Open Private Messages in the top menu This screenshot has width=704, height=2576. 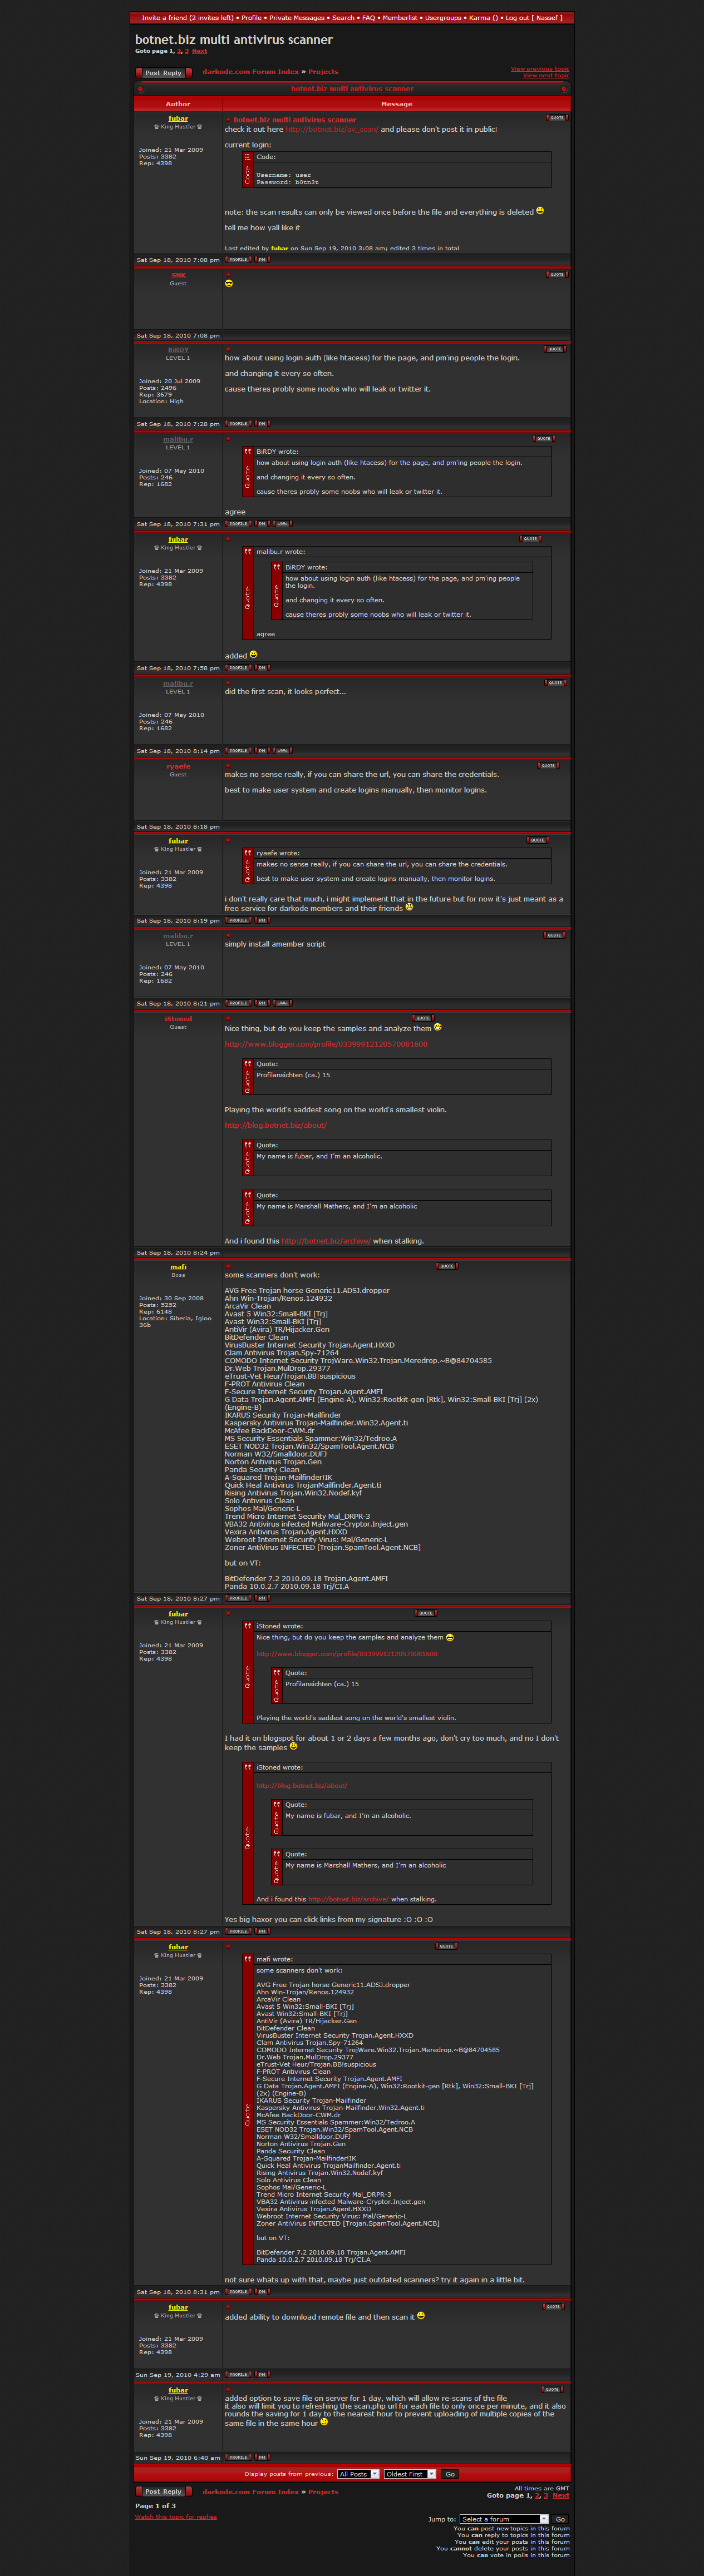(297, 18)
